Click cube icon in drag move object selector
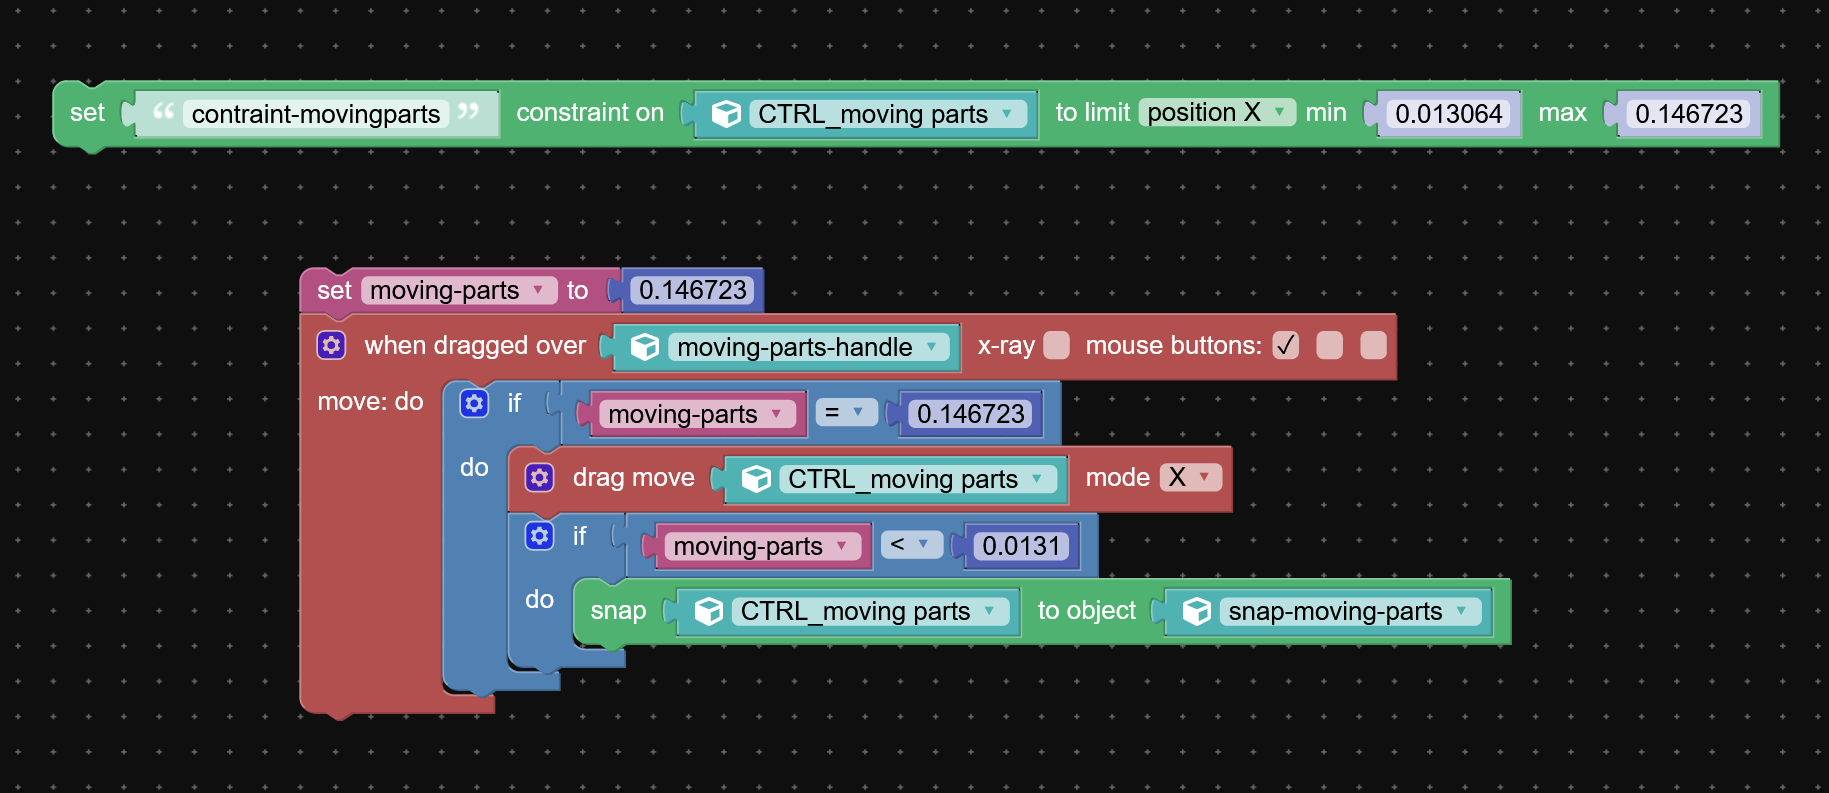Screen dimensions: 1829x793 point(756,479)
